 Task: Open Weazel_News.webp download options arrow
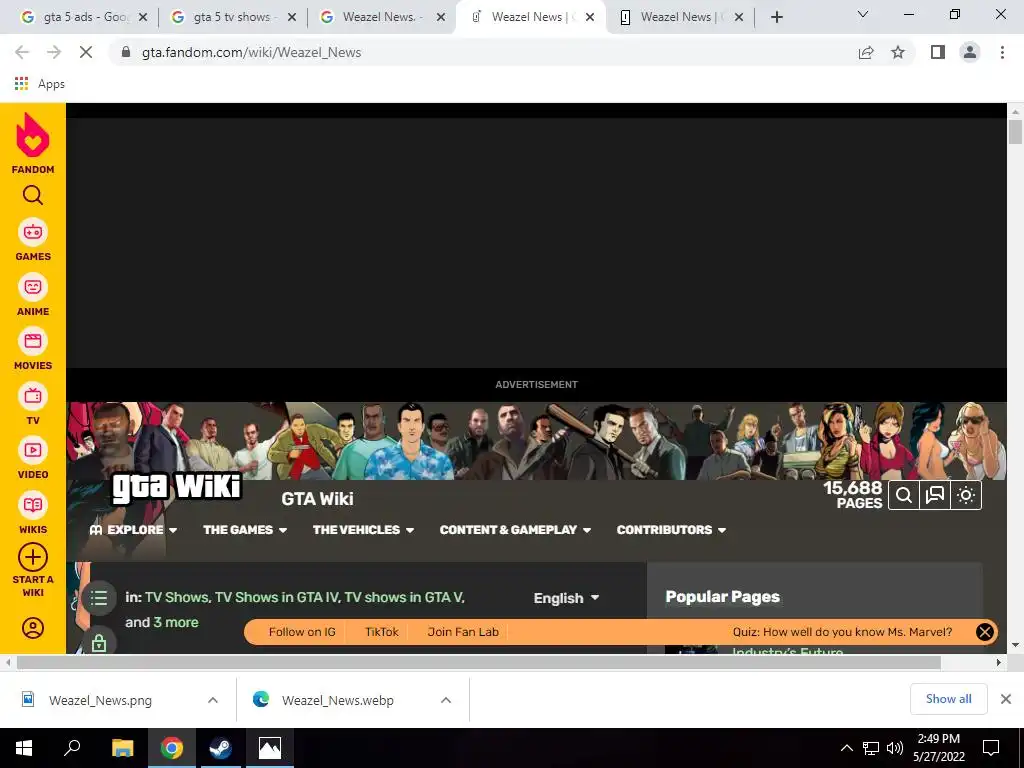pos(446,700)
